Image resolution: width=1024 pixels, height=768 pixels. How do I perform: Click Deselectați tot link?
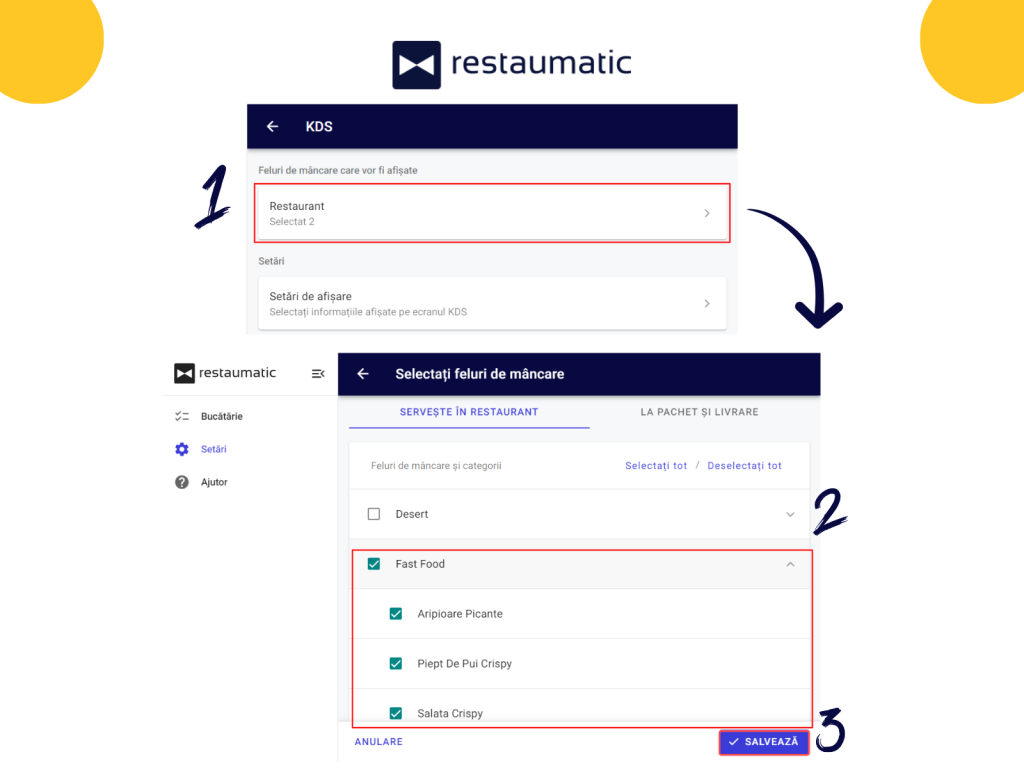tap(744, 466)
